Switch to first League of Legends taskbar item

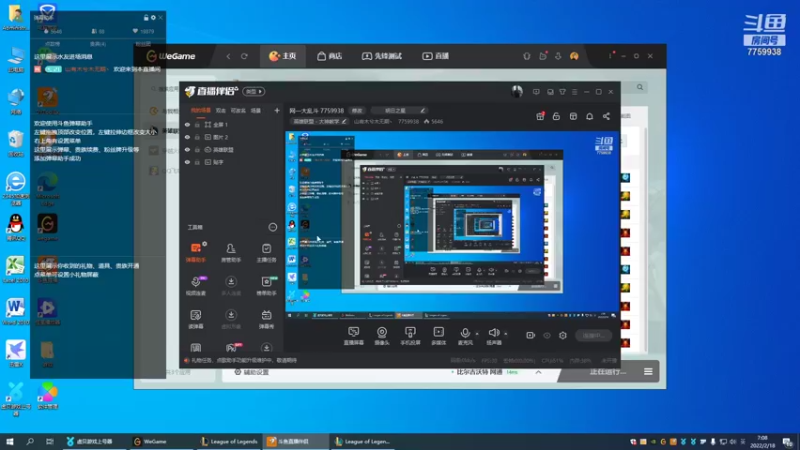tap(229, 441)
